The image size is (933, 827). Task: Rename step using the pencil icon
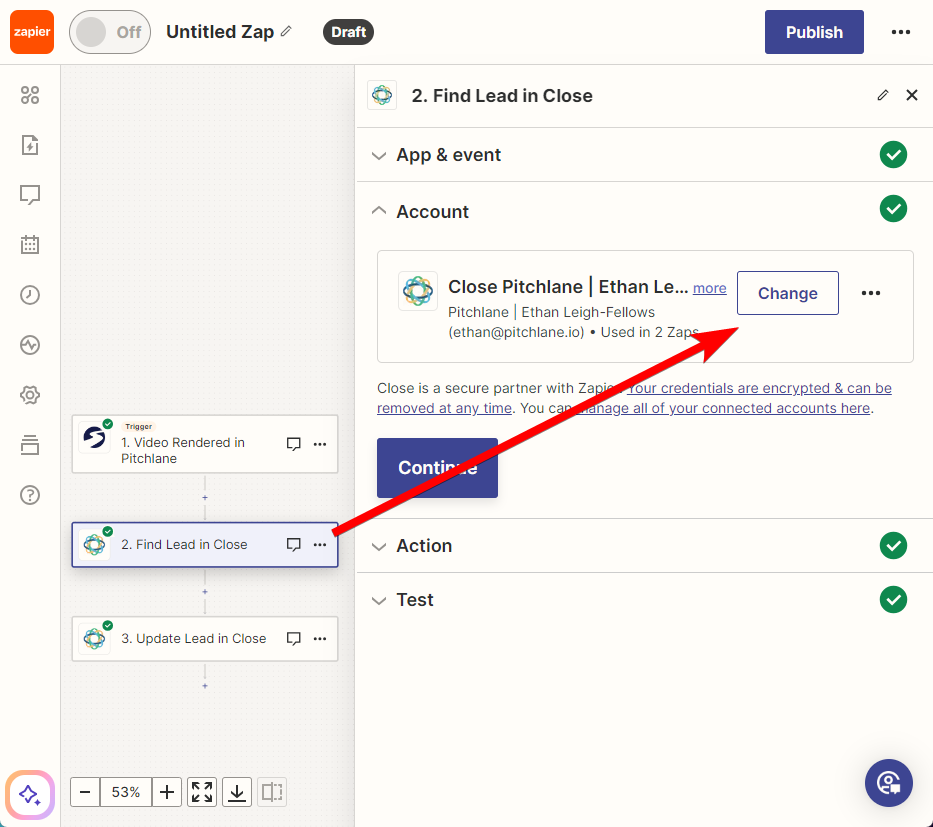point(883,95)
